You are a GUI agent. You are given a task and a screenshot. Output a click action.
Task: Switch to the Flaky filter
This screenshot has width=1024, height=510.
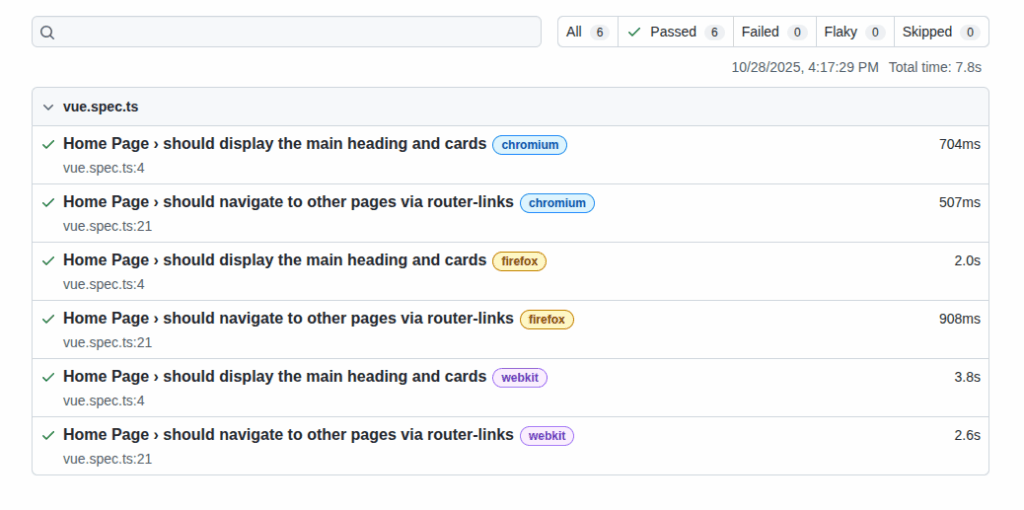point(854,32)
